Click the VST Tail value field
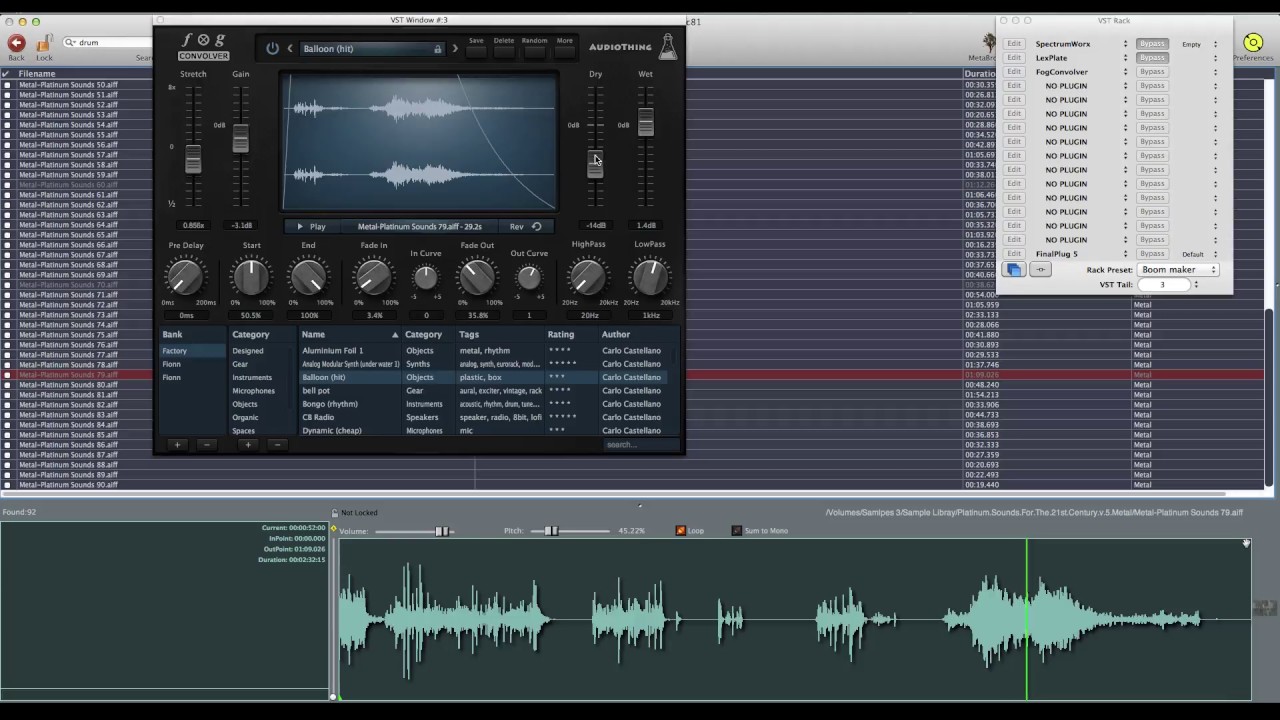The image size is (1280, 720). 1162,285
